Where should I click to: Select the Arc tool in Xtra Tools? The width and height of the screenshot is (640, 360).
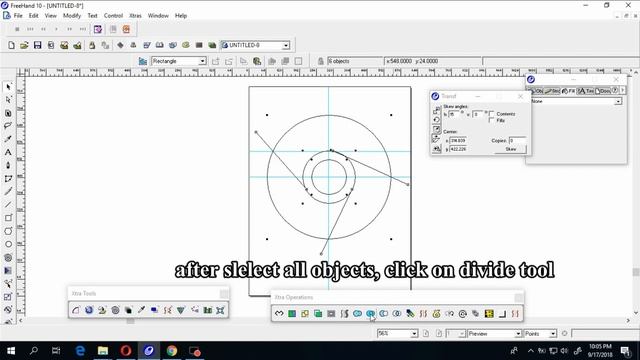pos(76,310)
